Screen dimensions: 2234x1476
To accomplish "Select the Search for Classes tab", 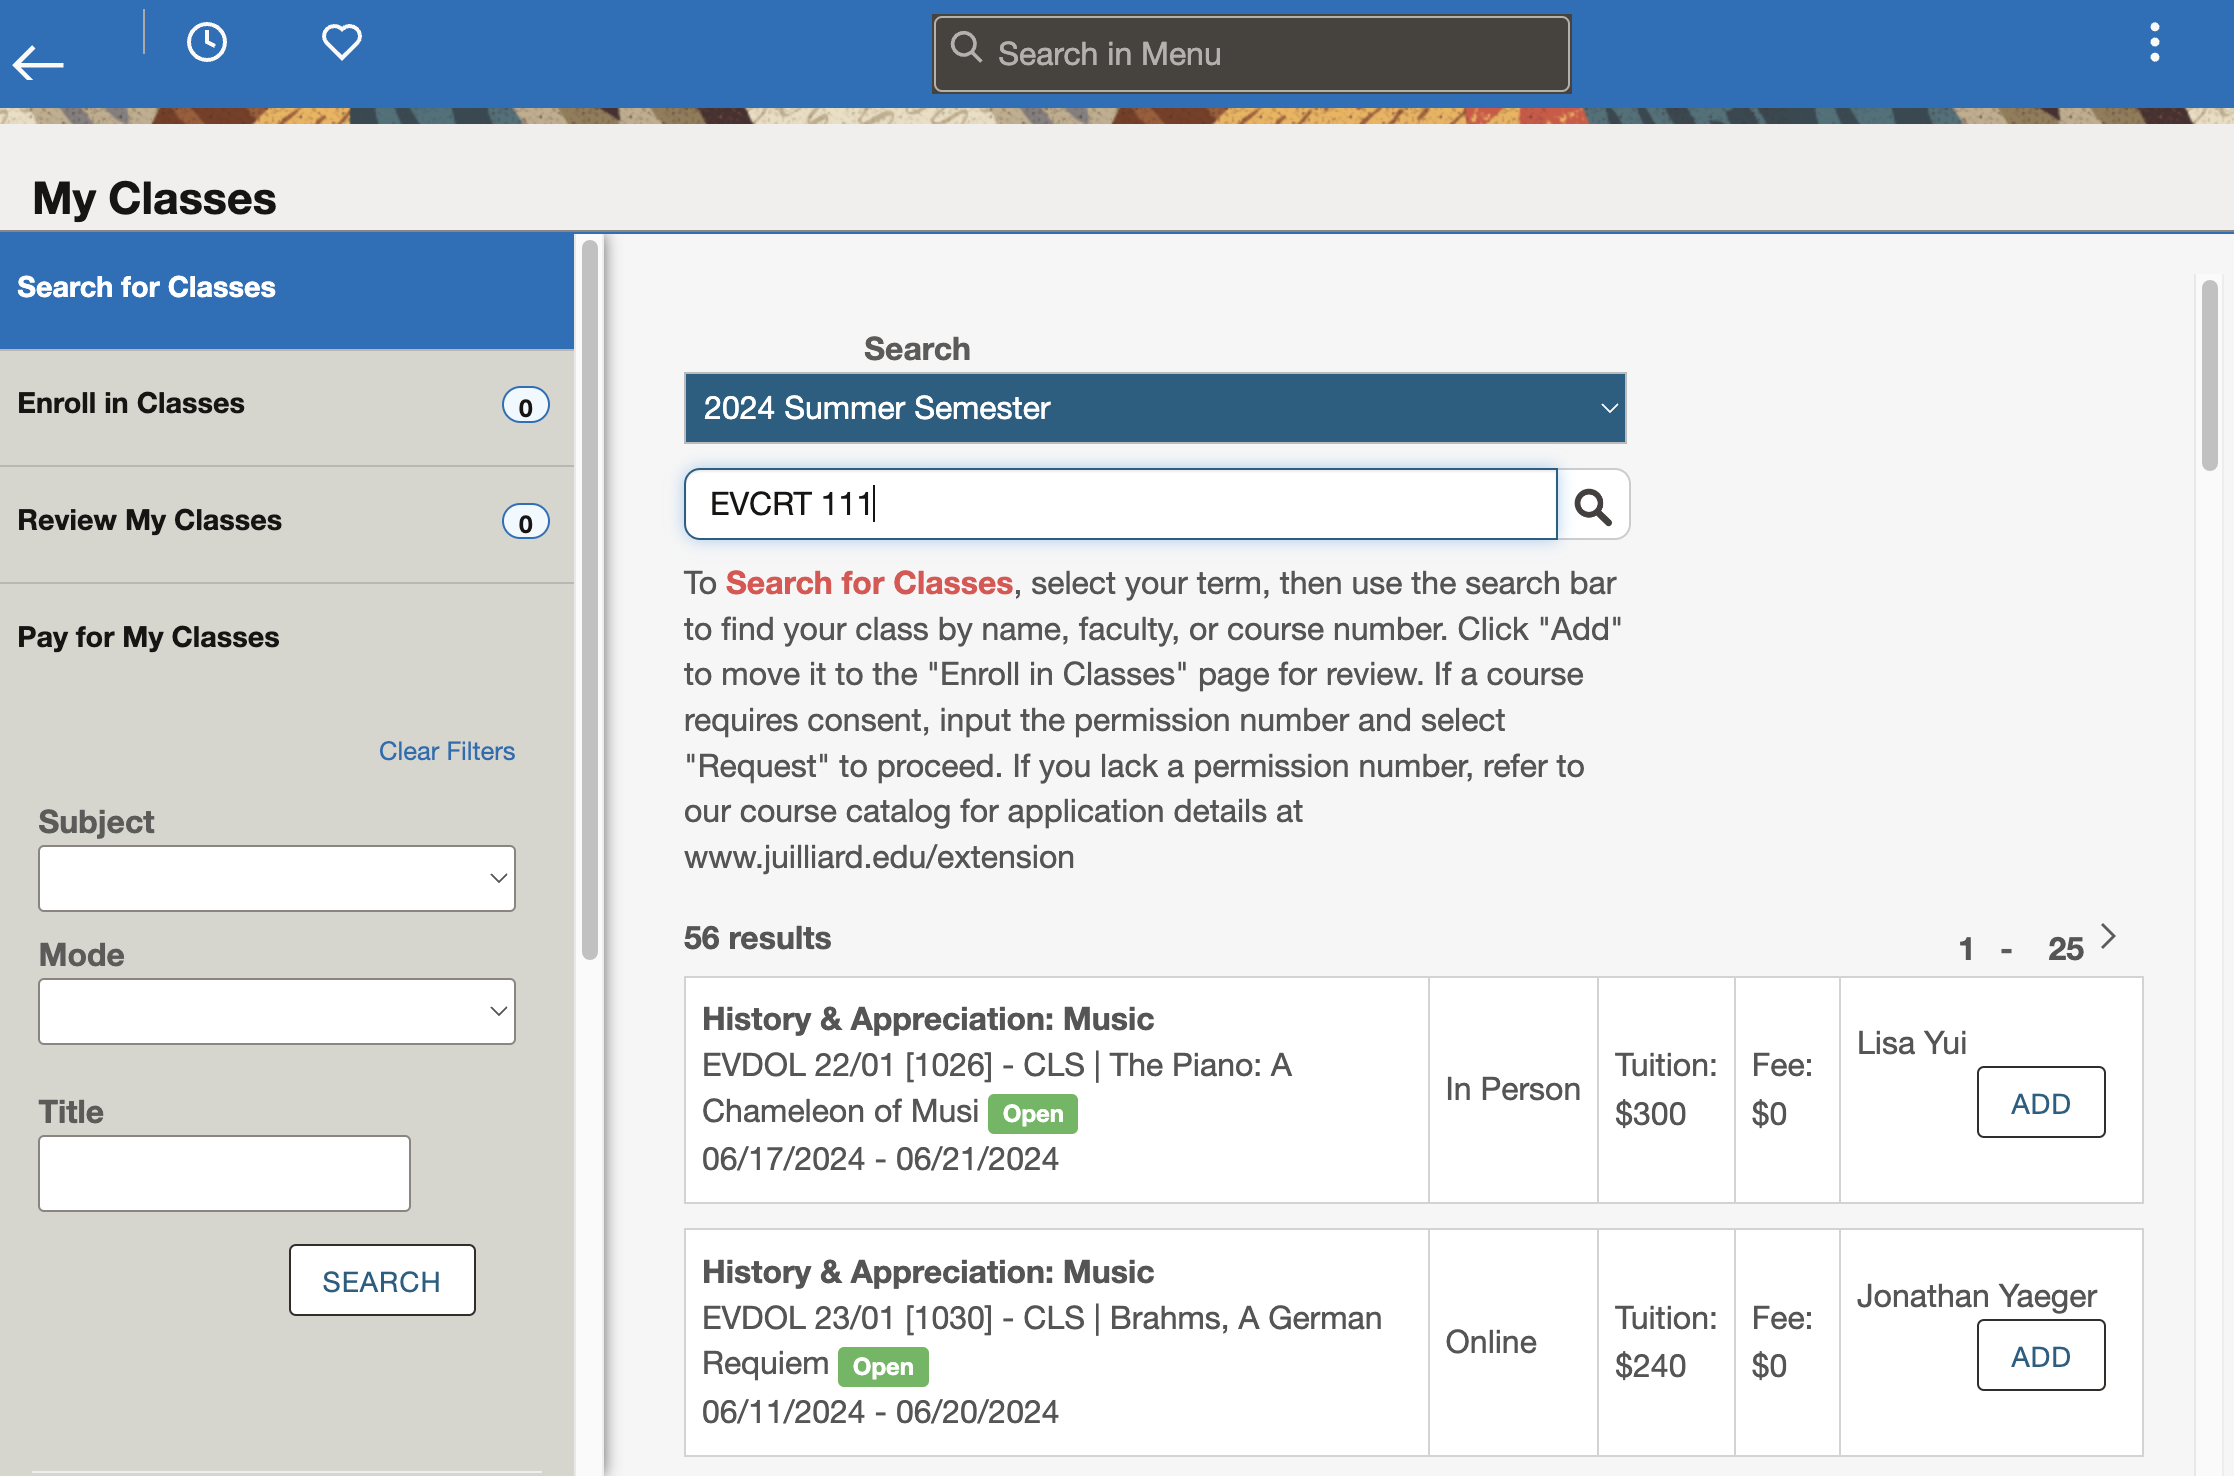I will pos(287,289).
